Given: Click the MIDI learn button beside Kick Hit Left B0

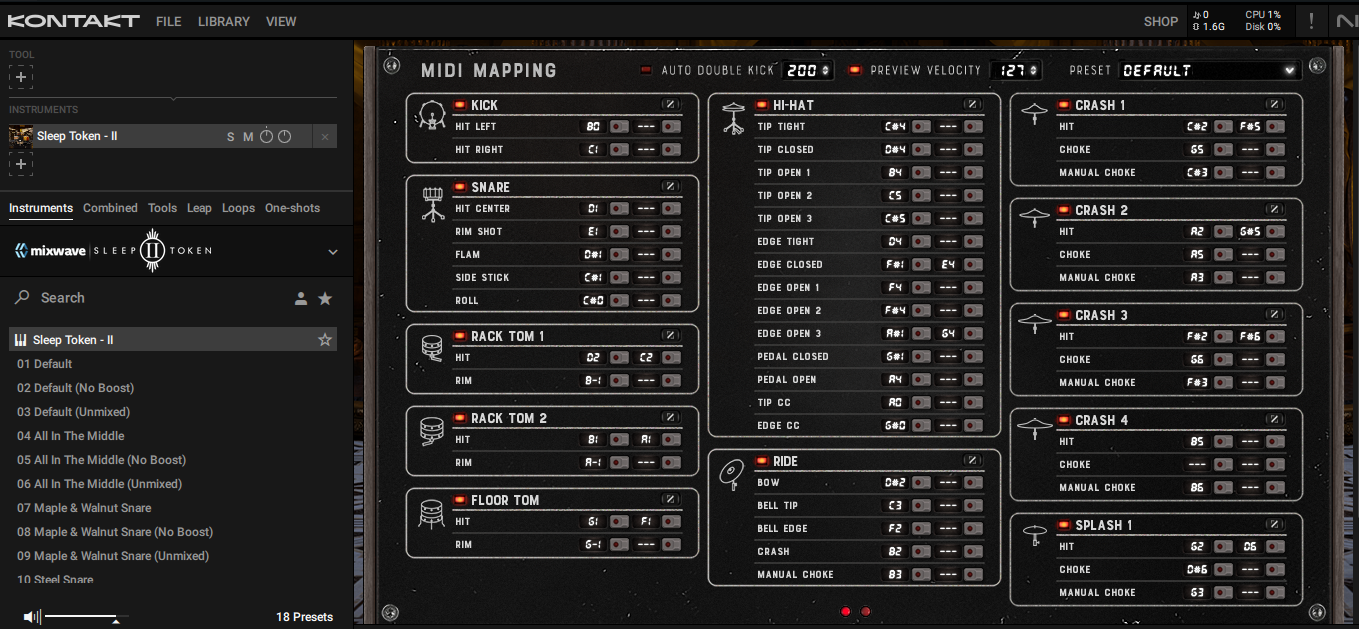Looking at the screenshot, I should pyautogui.click(x=619, y=127).
